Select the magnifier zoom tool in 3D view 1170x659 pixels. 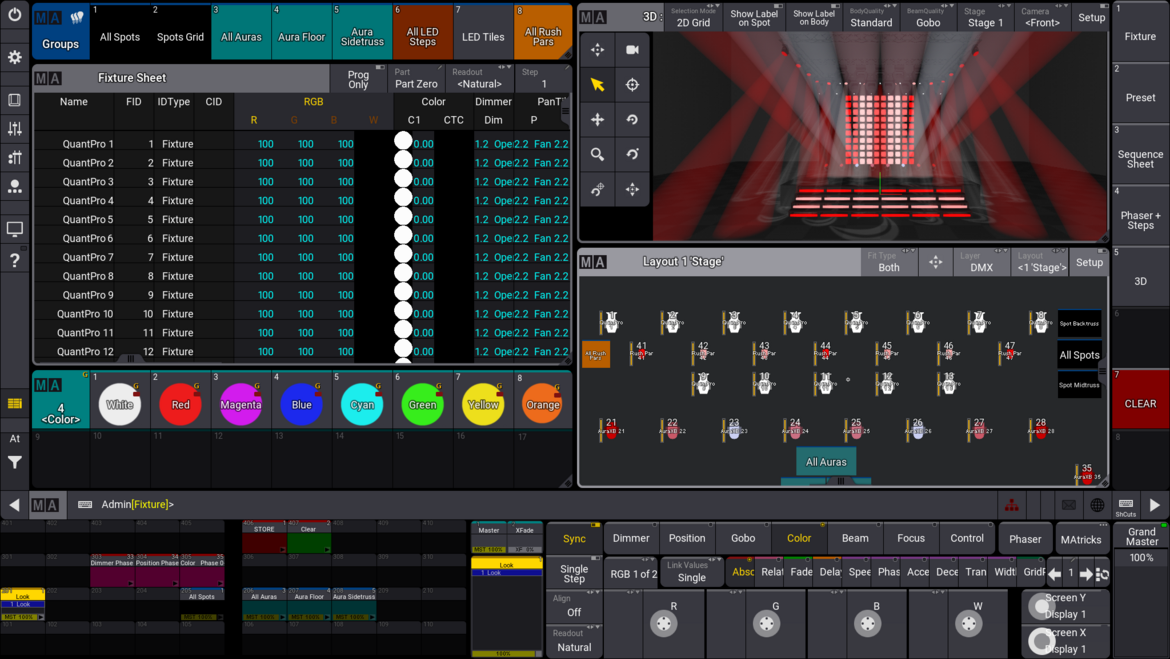point(598,154)
